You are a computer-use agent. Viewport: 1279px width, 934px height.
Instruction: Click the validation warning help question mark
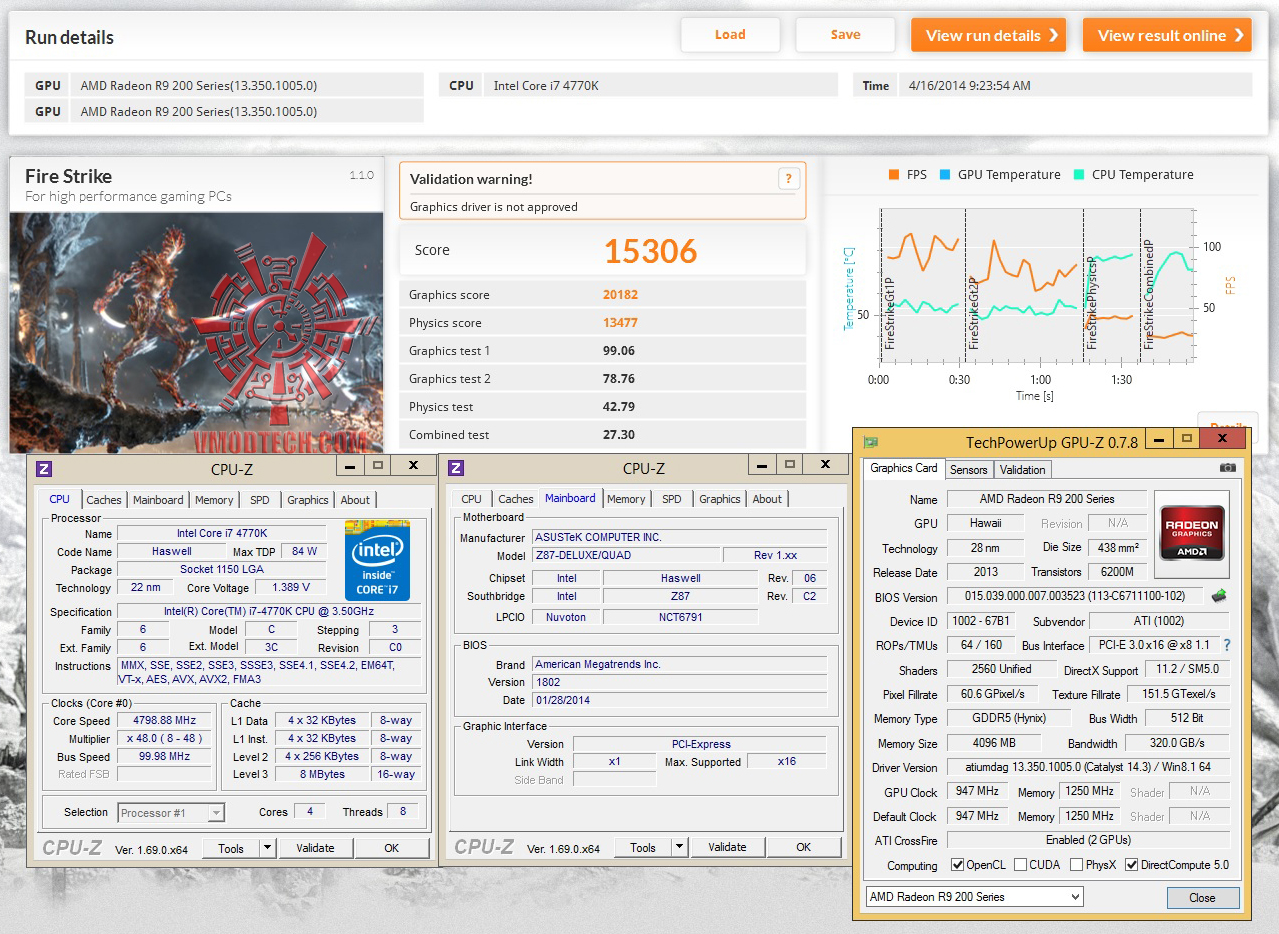click(788, 179)
